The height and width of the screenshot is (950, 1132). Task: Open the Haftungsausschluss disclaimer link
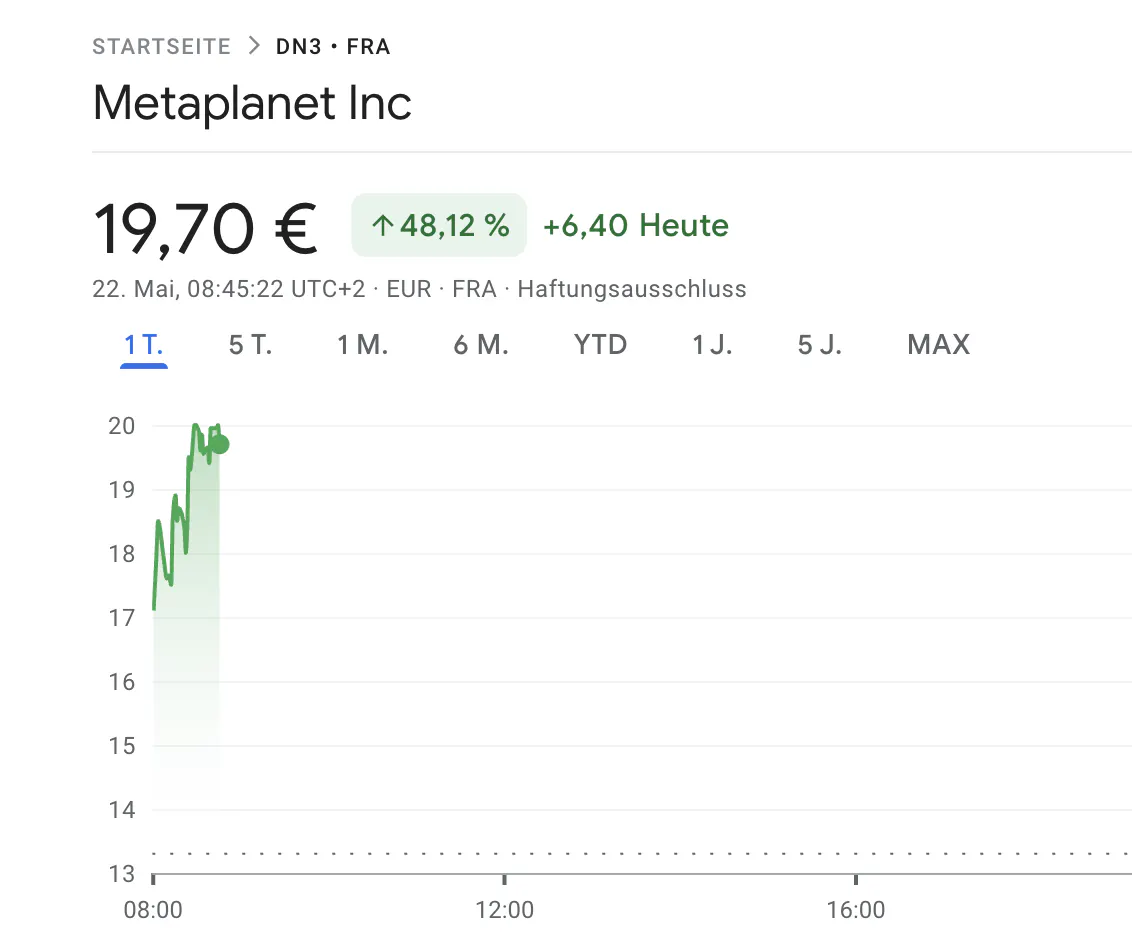click(632, 289)
